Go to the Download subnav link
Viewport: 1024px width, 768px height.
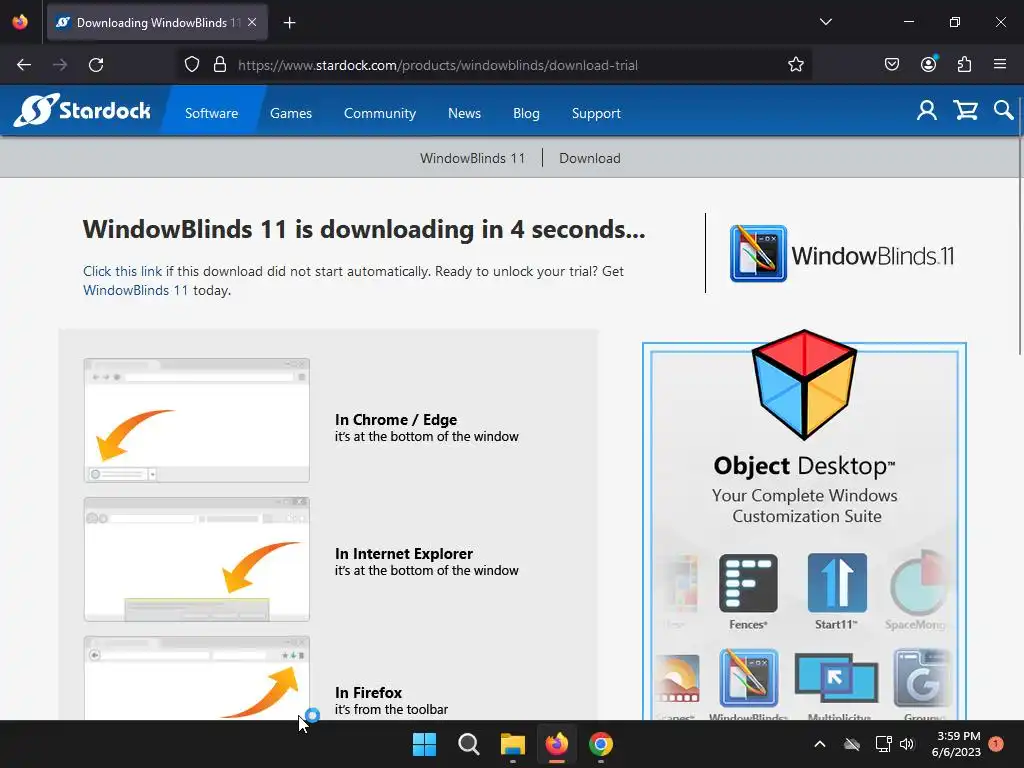tap(590, 158)
